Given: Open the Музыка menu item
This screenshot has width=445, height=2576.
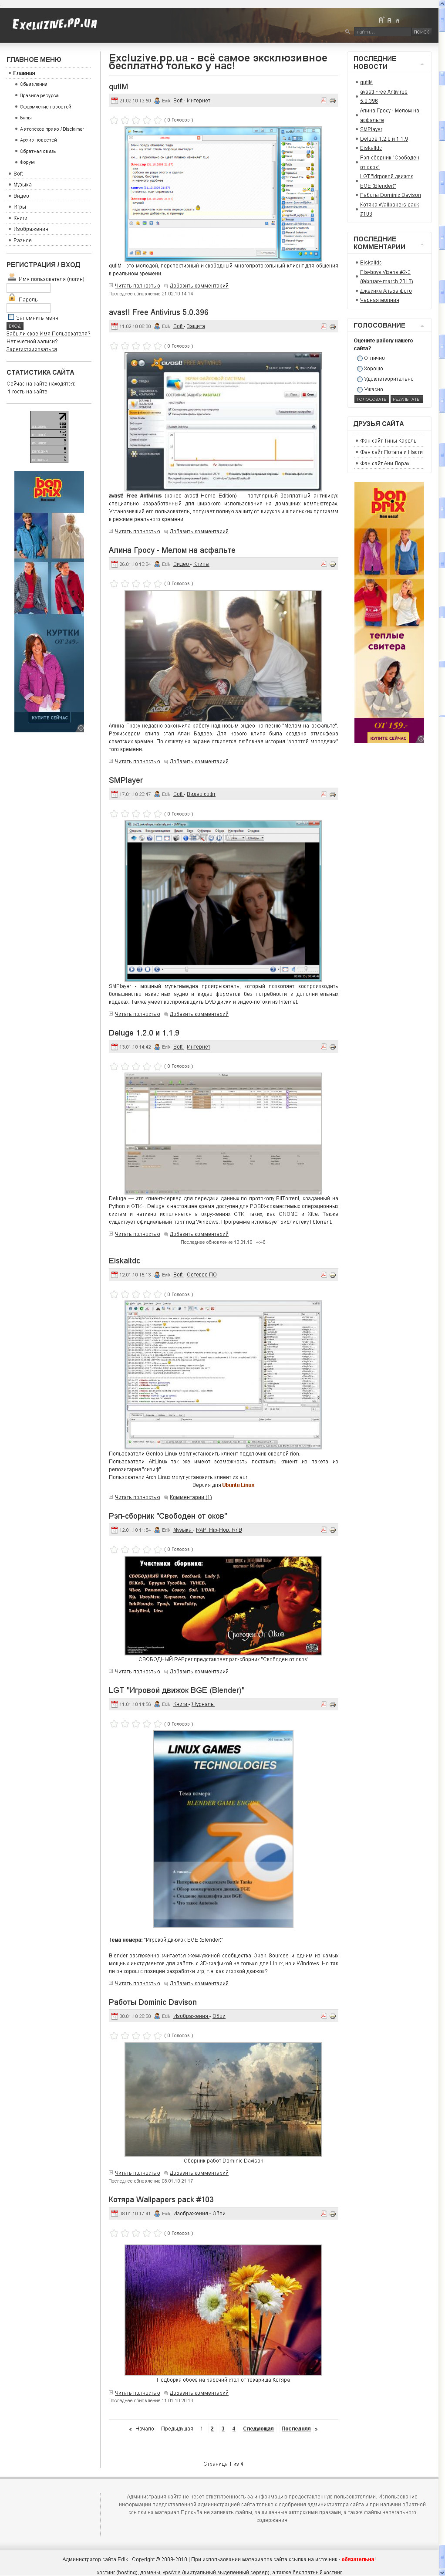Looking at the screenshot, I should 22,185.
